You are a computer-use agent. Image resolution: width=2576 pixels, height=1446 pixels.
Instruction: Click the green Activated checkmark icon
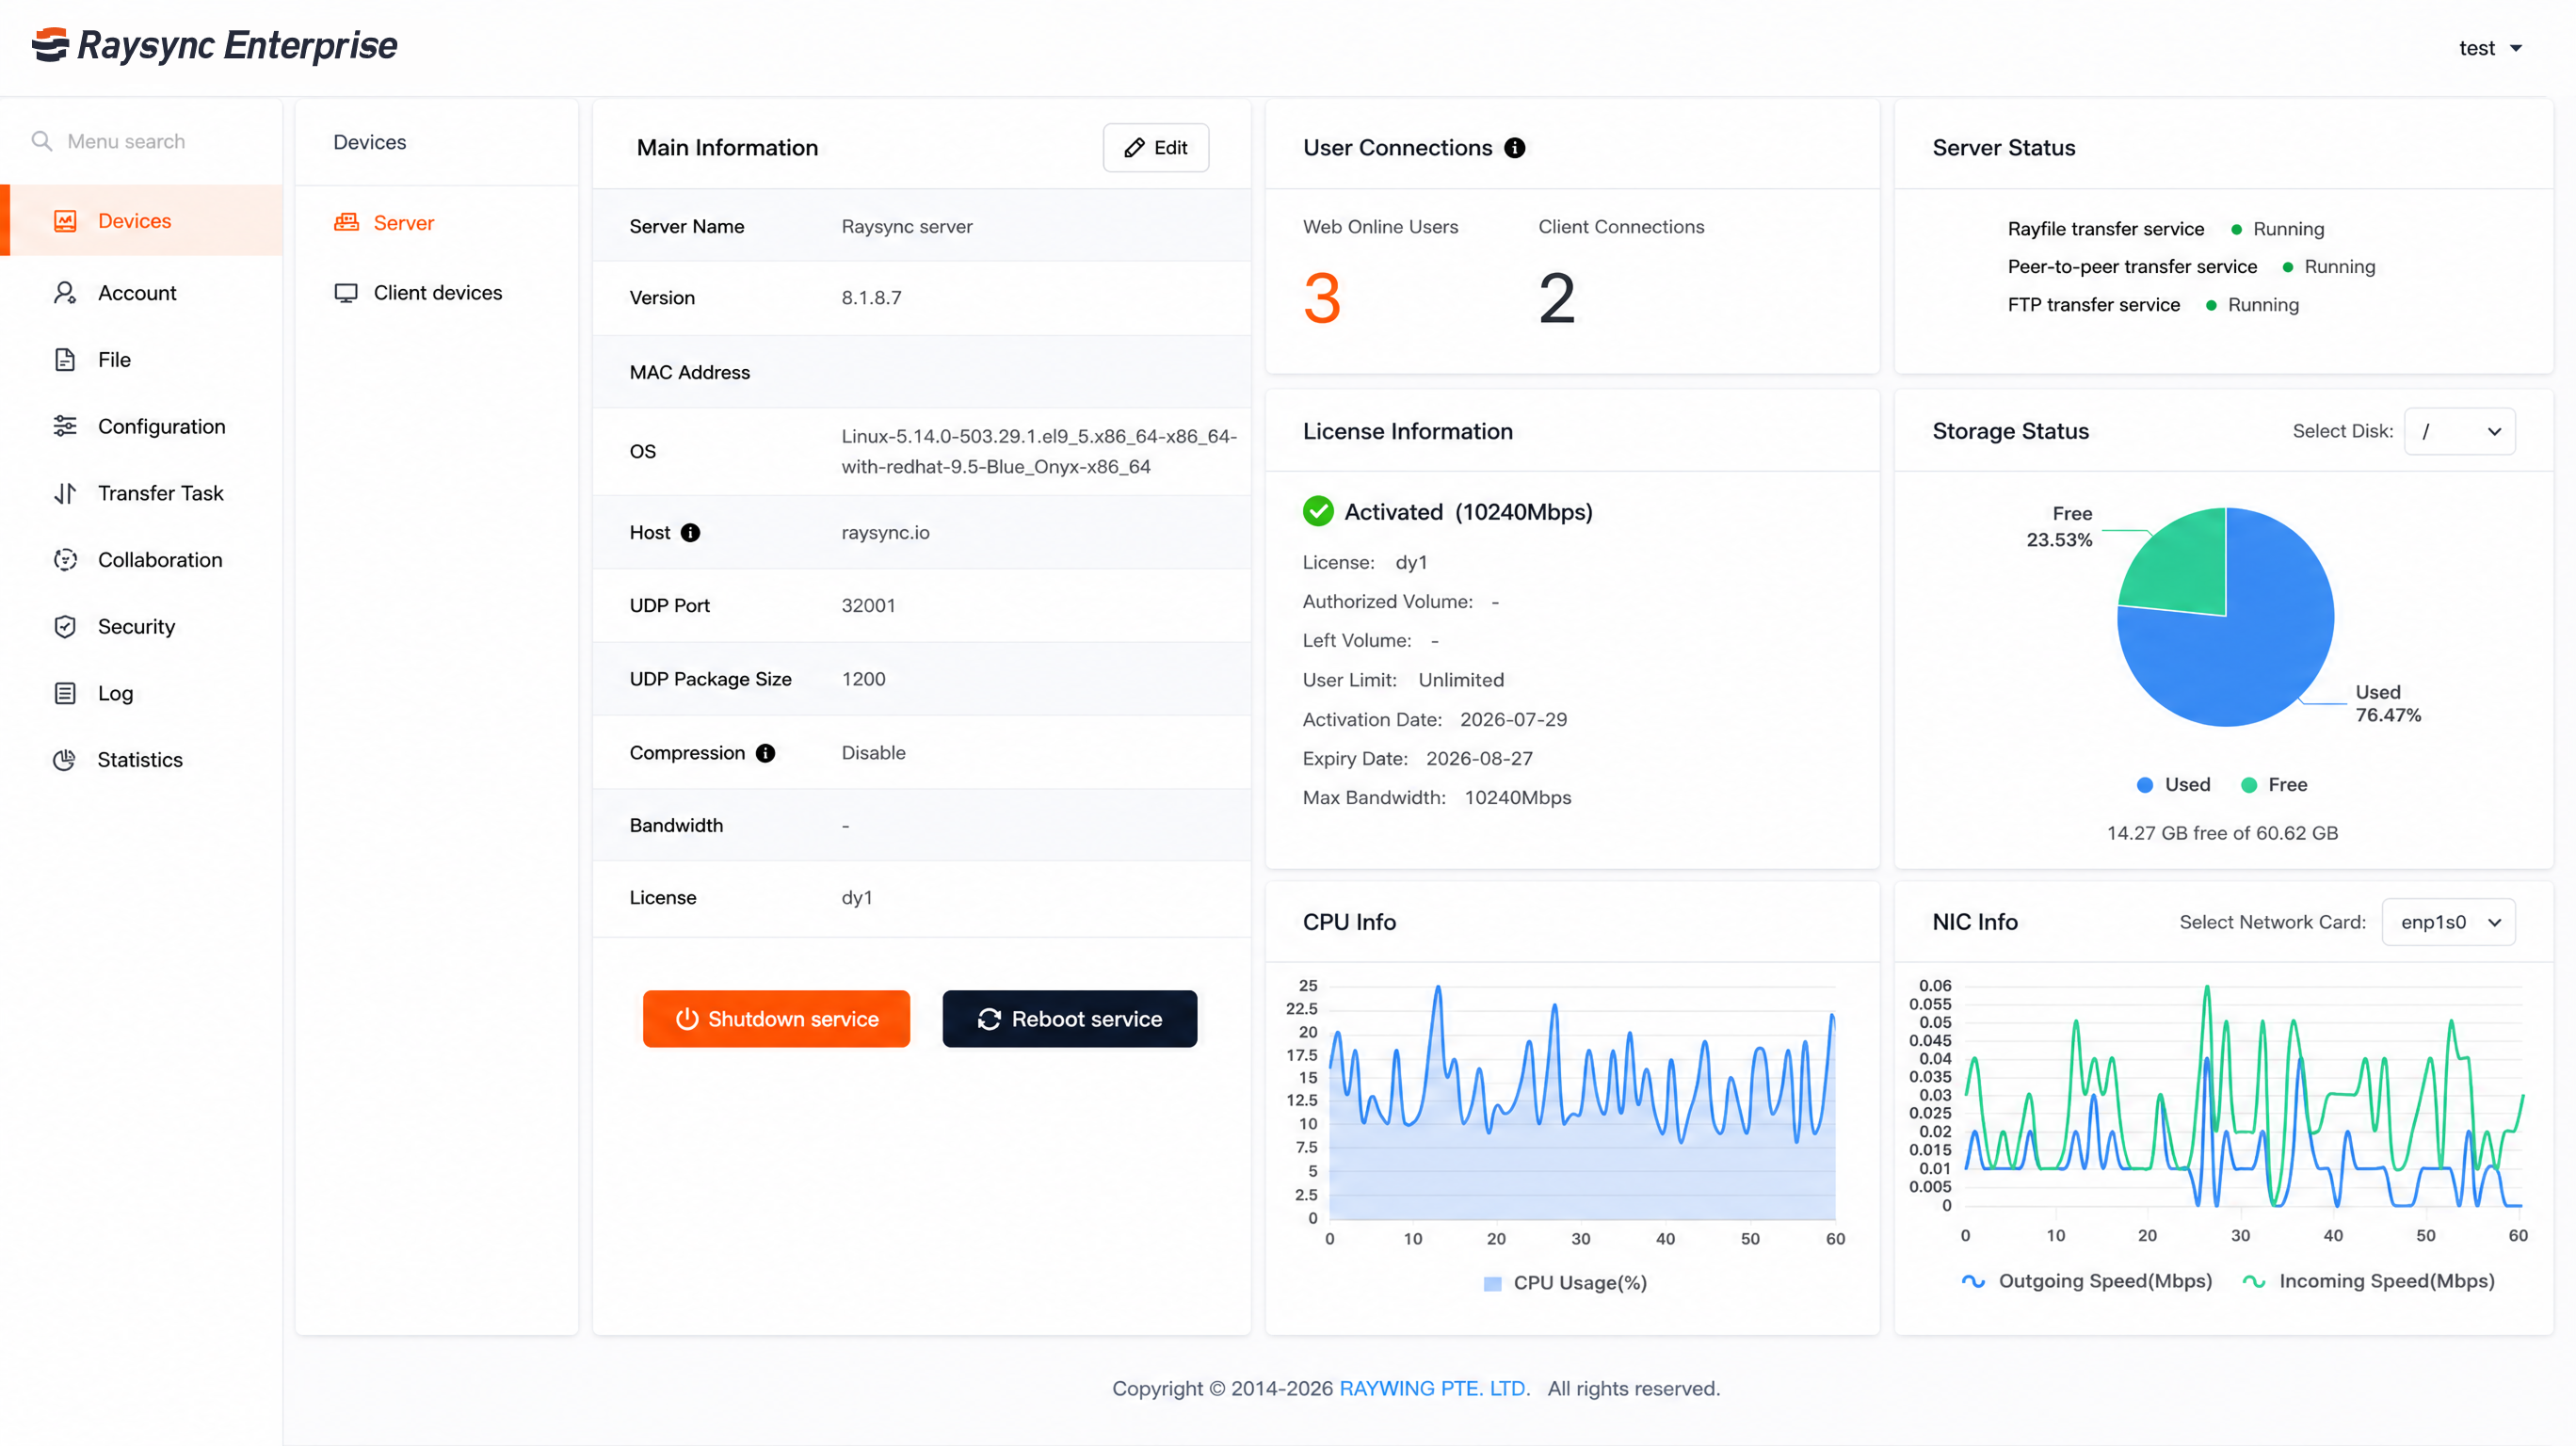(x=1318, y=511)
